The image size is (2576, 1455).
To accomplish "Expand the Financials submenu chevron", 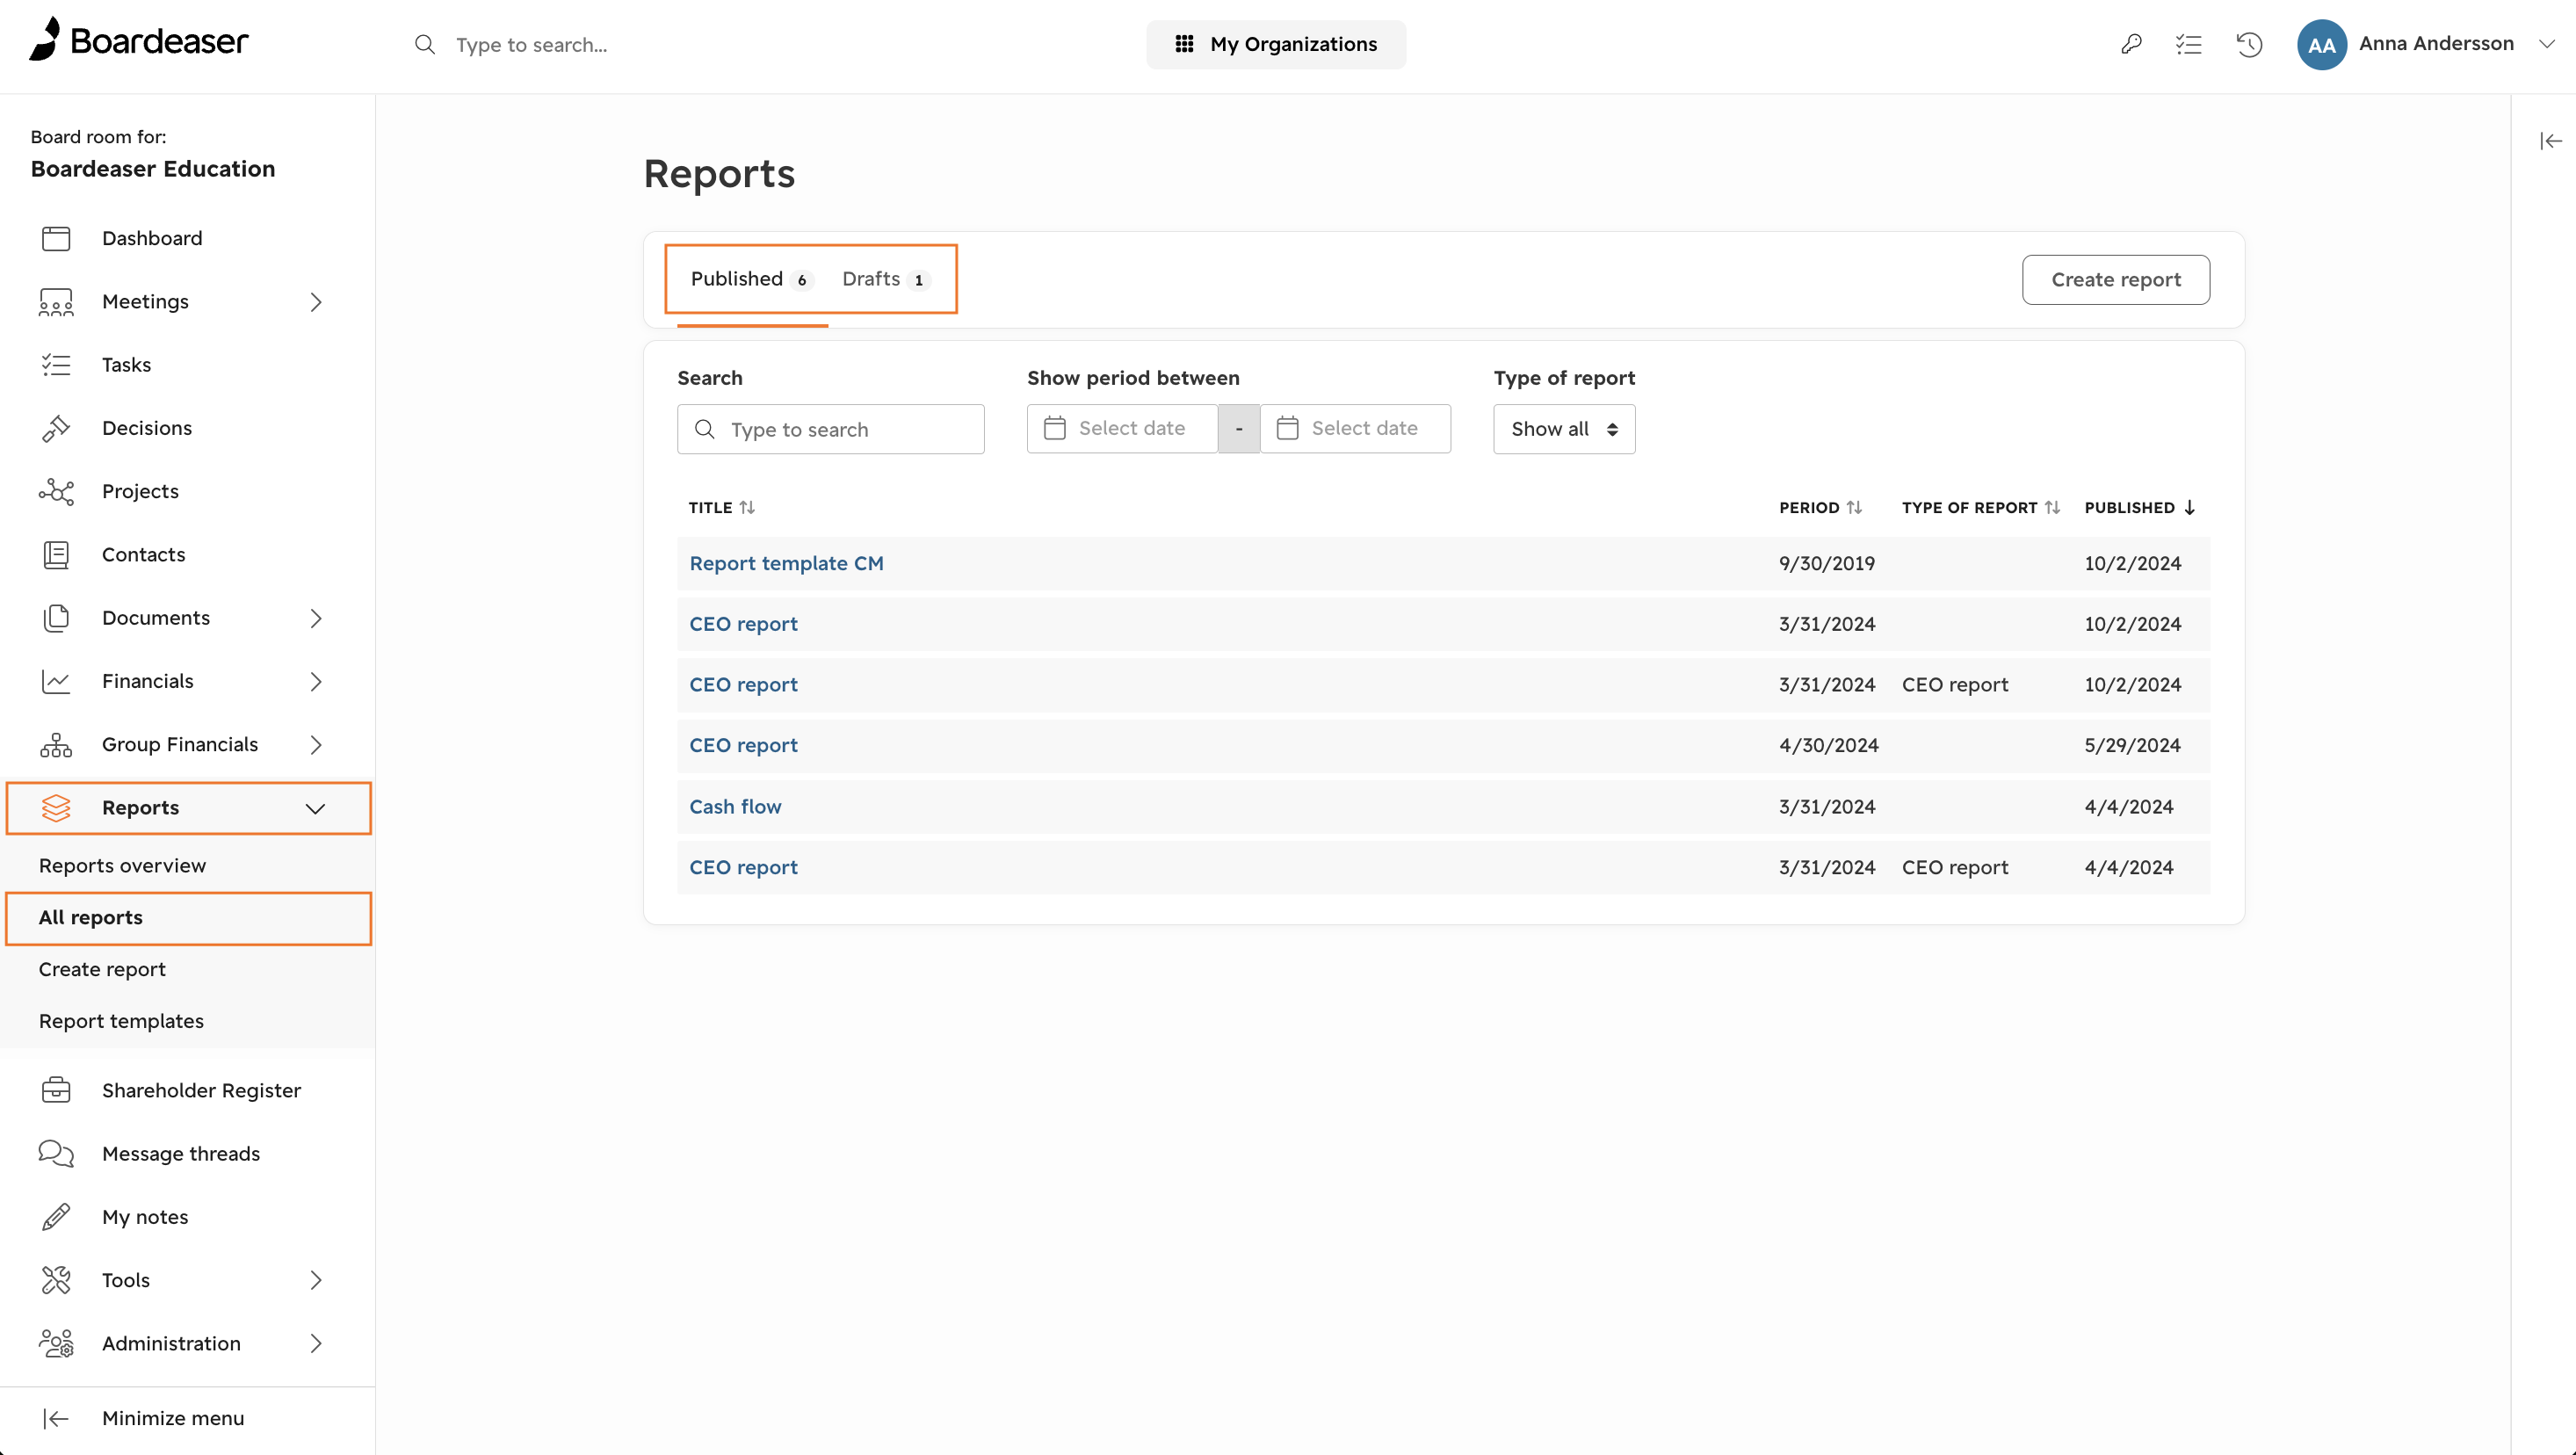I will pos(316,681).
